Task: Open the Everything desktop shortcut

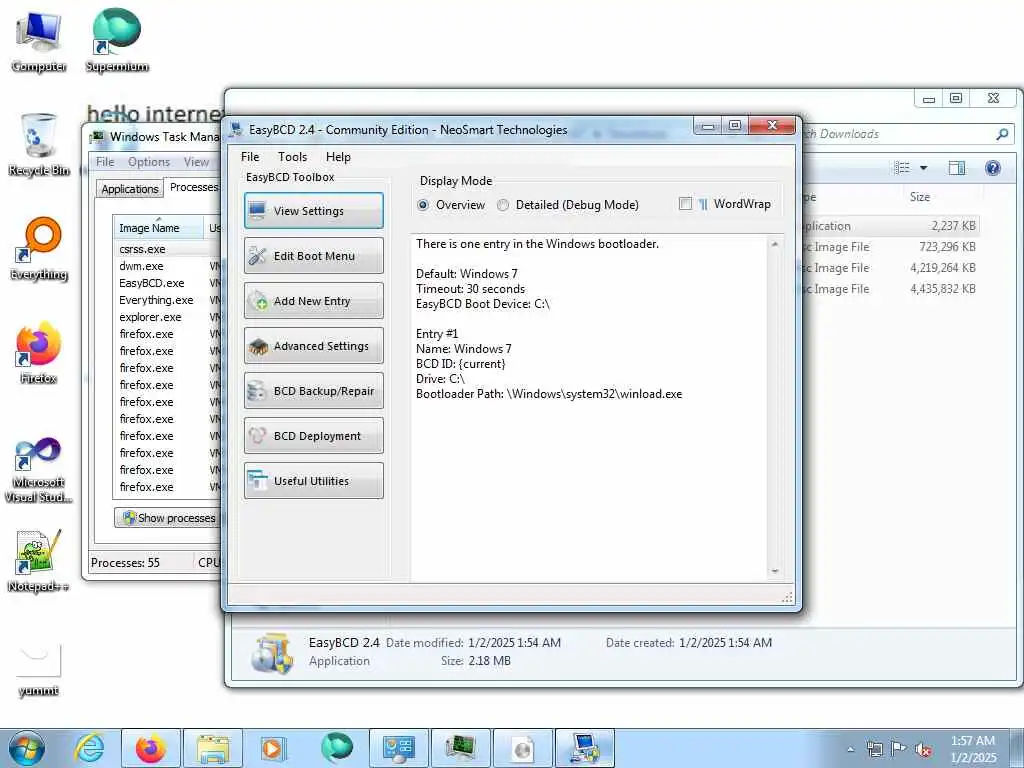Action: (x=39, y=248)
